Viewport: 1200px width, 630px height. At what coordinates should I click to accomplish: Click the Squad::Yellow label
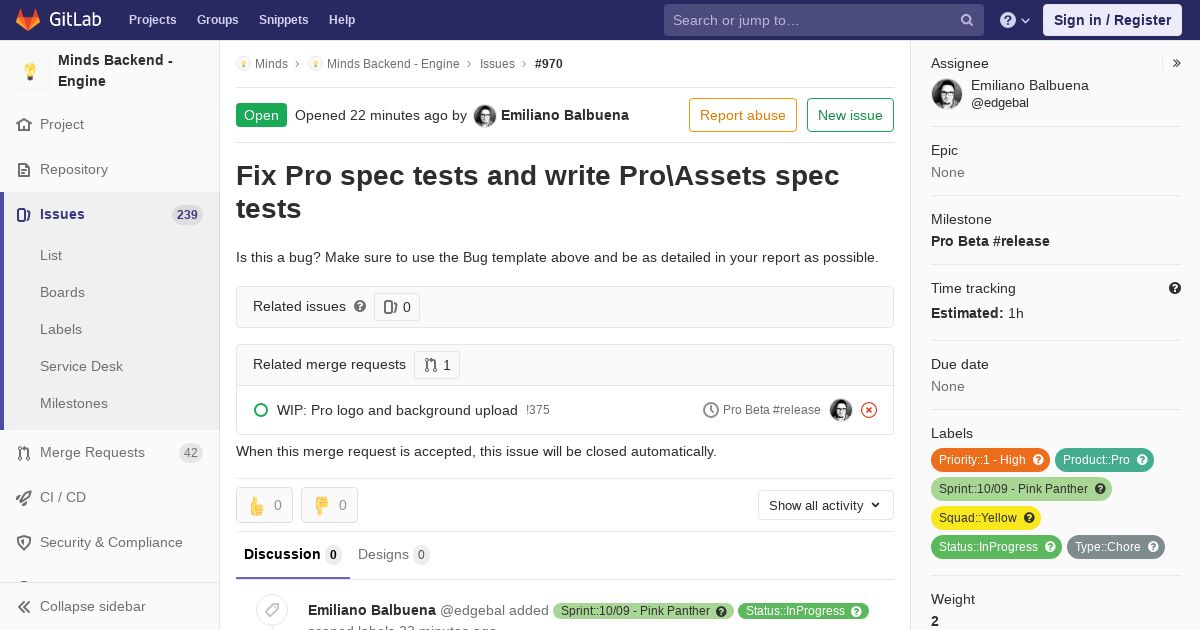pos(986,518)
